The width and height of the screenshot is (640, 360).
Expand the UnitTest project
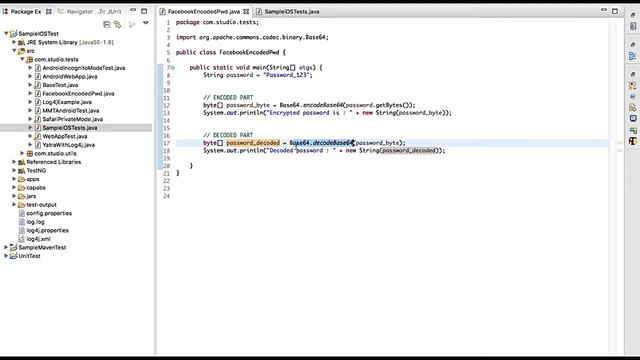pos(6,256)
